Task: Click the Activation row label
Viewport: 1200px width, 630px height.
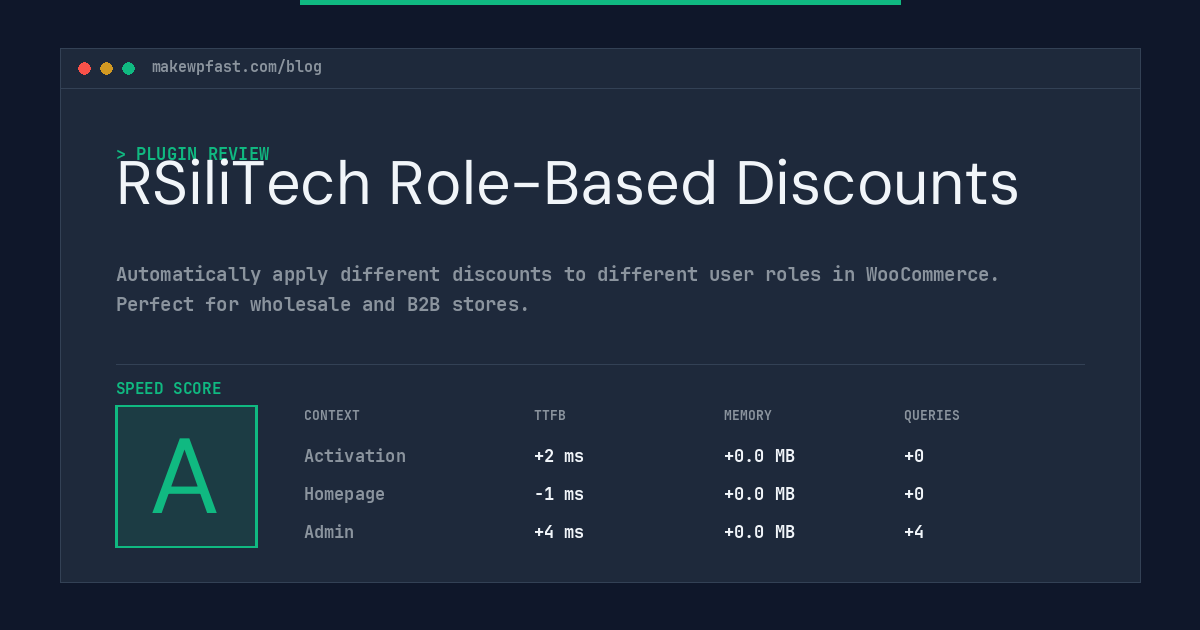Action: (x=355, y=456)
